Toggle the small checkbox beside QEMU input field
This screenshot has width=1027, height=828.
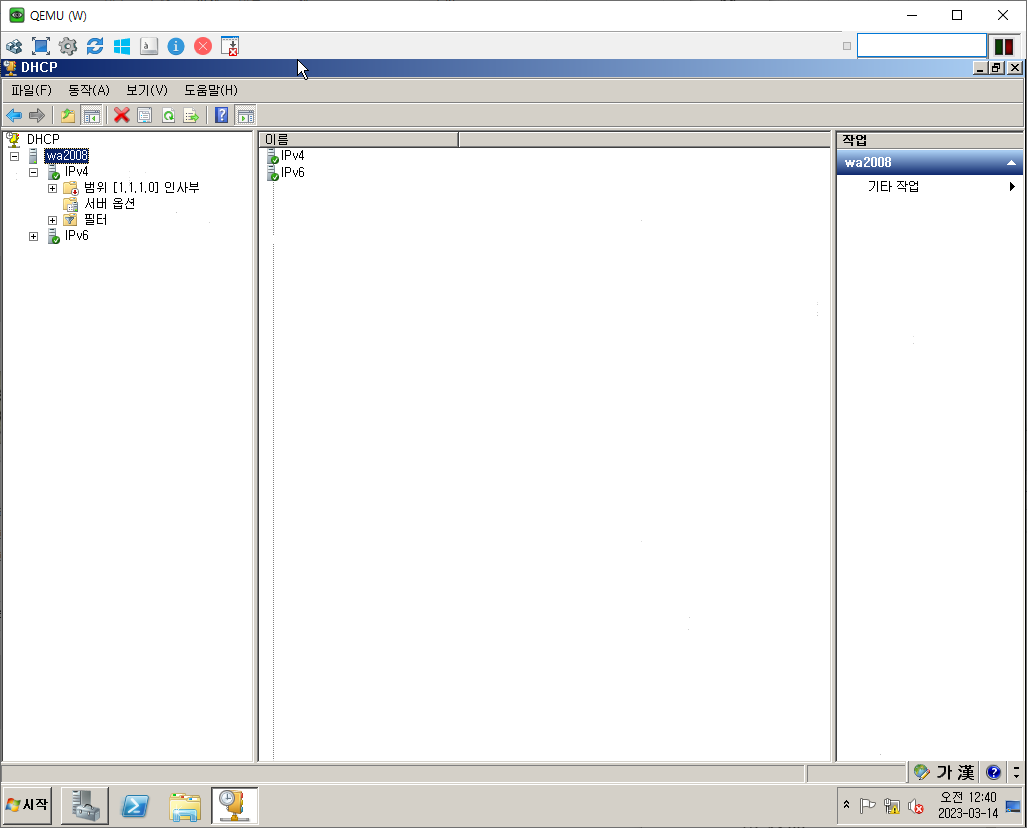tap(847, 46)
